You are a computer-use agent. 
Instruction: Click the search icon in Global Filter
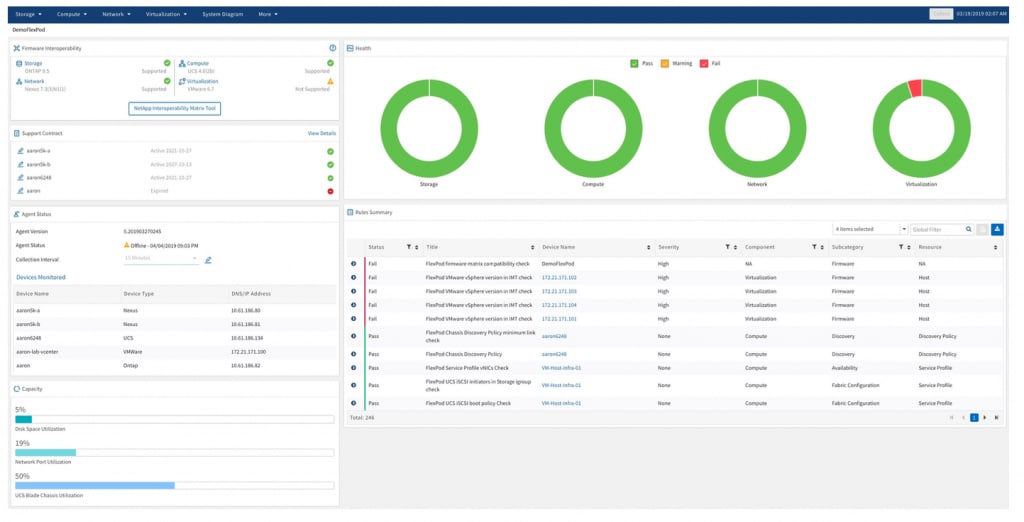click(x=968, y=229)
